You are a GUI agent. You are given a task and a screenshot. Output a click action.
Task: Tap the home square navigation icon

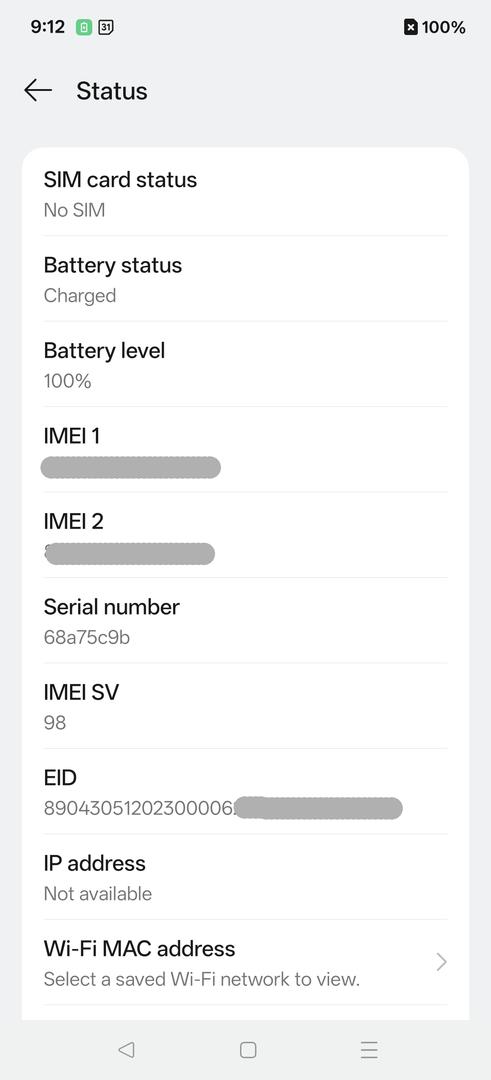(x=248, y=1049)
